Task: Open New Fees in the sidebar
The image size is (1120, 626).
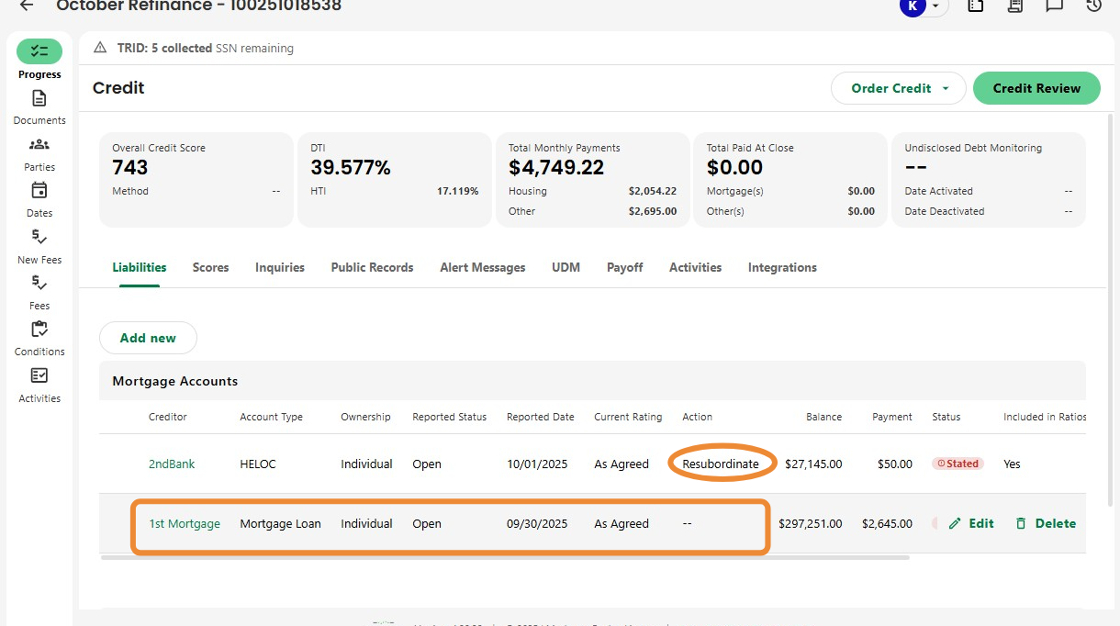Action: 39,237
